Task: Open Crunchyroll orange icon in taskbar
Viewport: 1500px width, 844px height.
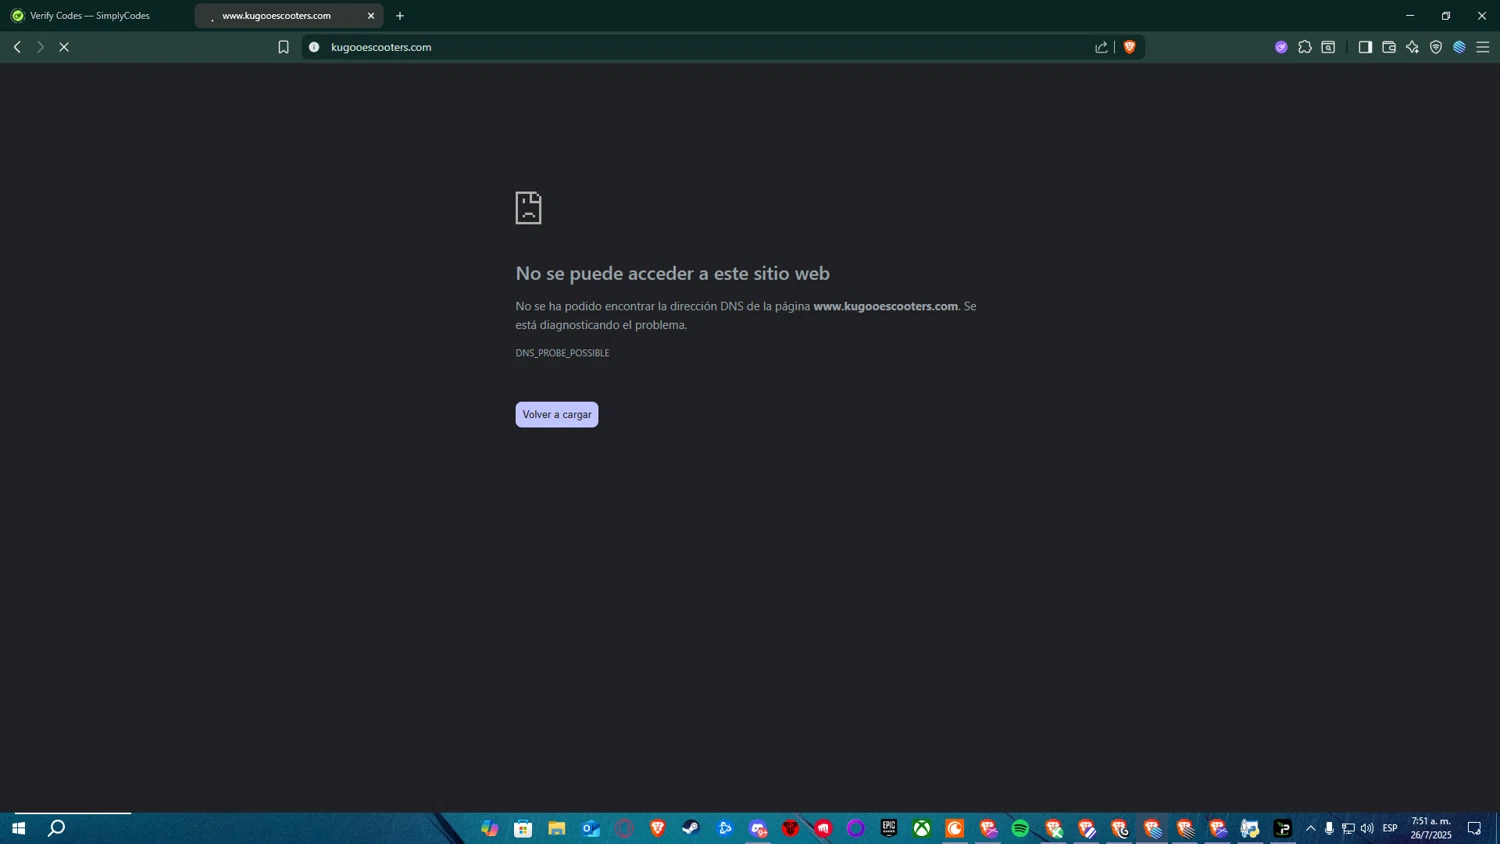Action: tap(955, 828)
